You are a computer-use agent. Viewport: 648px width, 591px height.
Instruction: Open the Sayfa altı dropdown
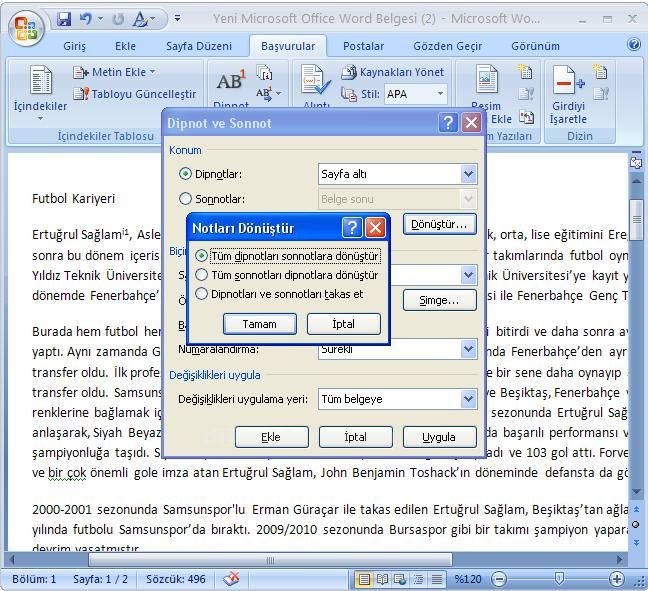pos(468,174)
